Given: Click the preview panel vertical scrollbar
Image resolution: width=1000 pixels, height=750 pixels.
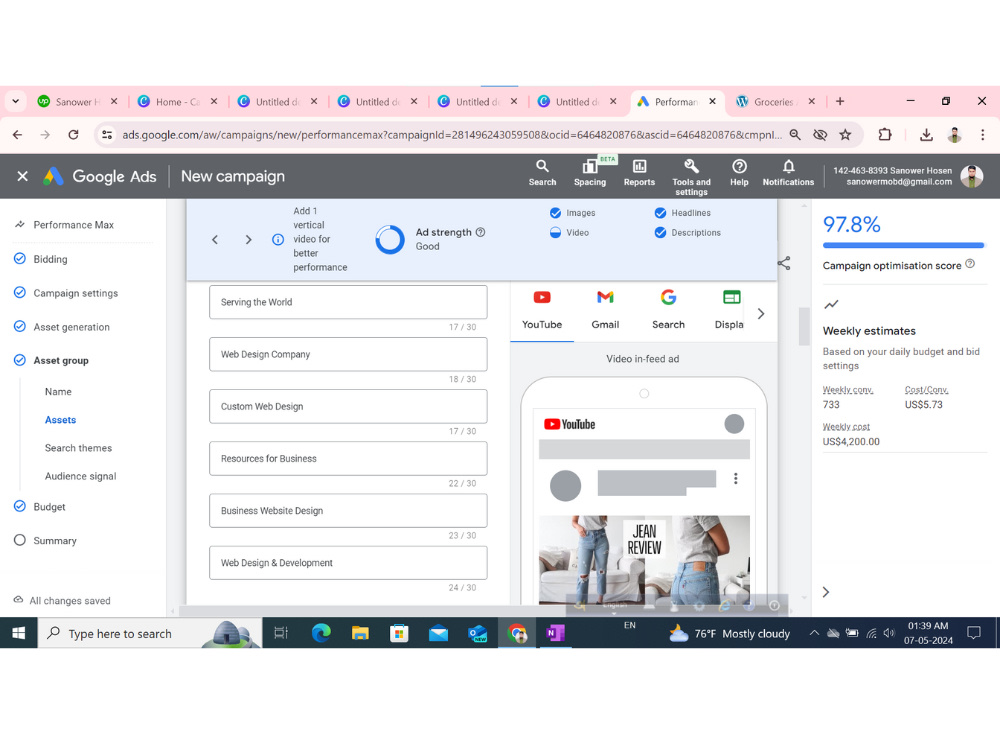Looking at the screenshot, I should coord(804,326).
